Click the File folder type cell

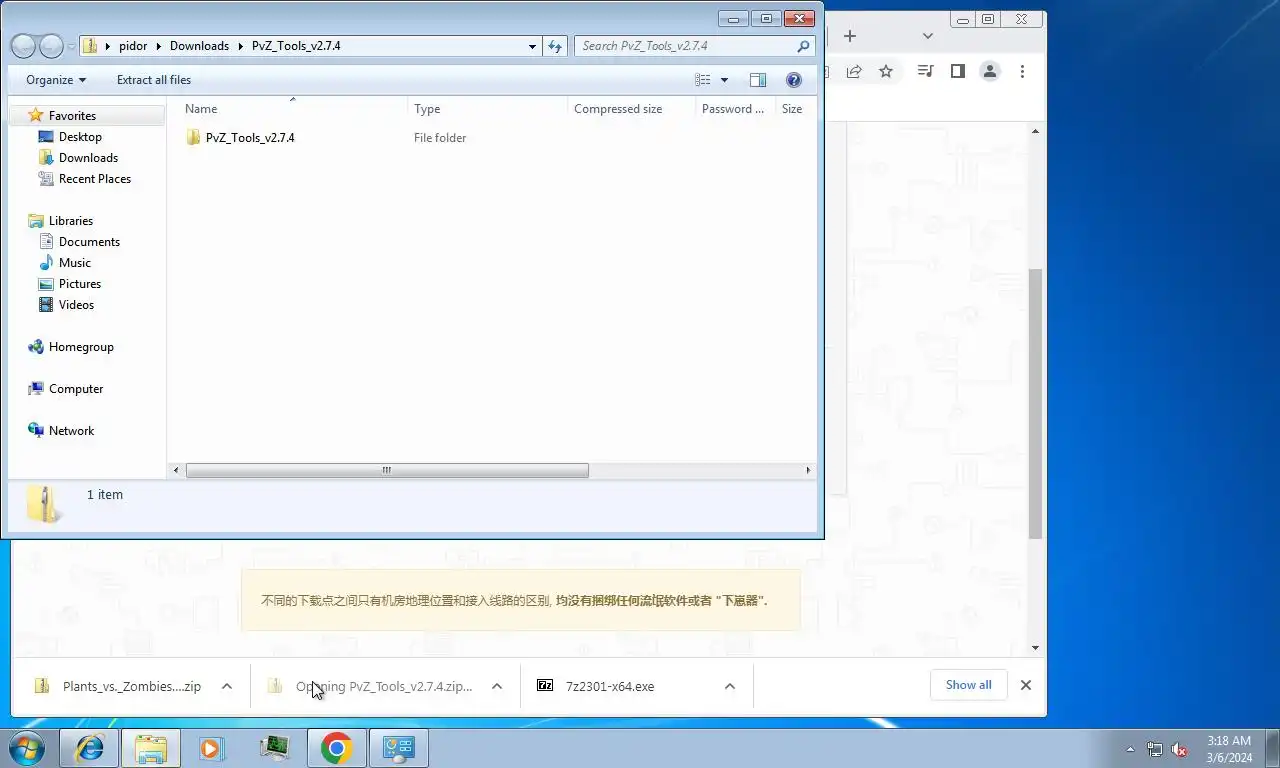440,138
